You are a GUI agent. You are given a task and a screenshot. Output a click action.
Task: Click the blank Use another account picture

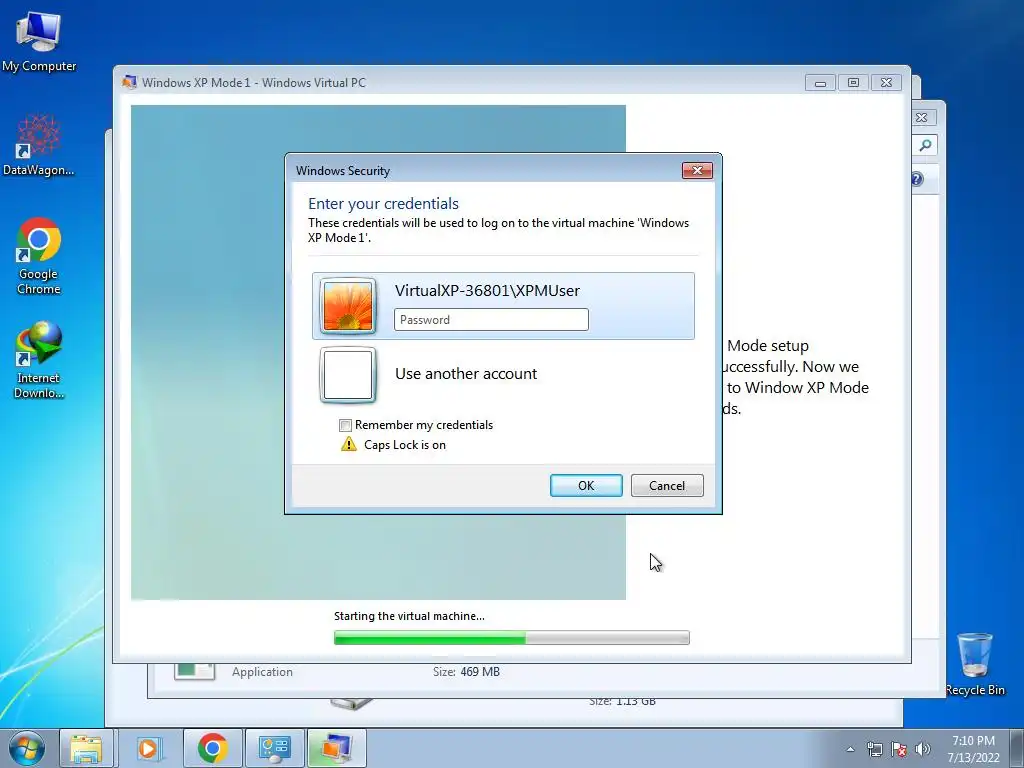pos(348,374)
